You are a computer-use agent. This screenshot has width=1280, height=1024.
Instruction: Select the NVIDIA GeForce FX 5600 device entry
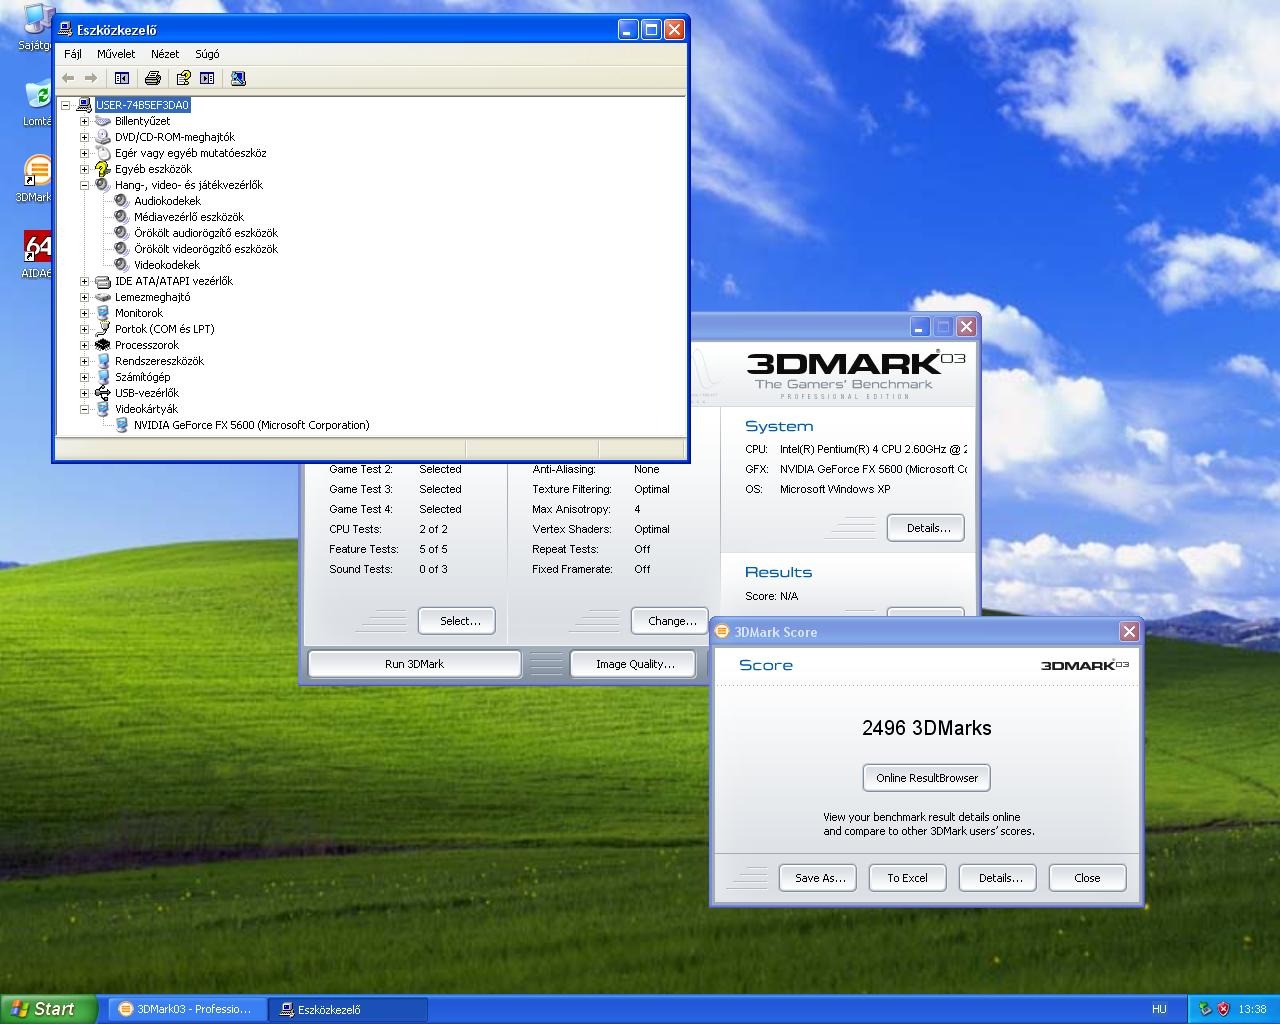252,425
